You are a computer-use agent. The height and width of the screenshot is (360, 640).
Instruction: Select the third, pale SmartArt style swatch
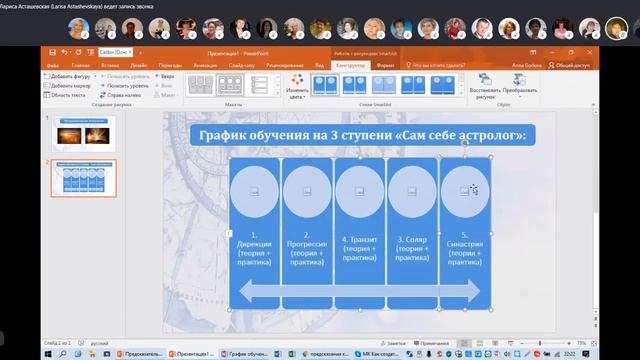coord(384,85)
